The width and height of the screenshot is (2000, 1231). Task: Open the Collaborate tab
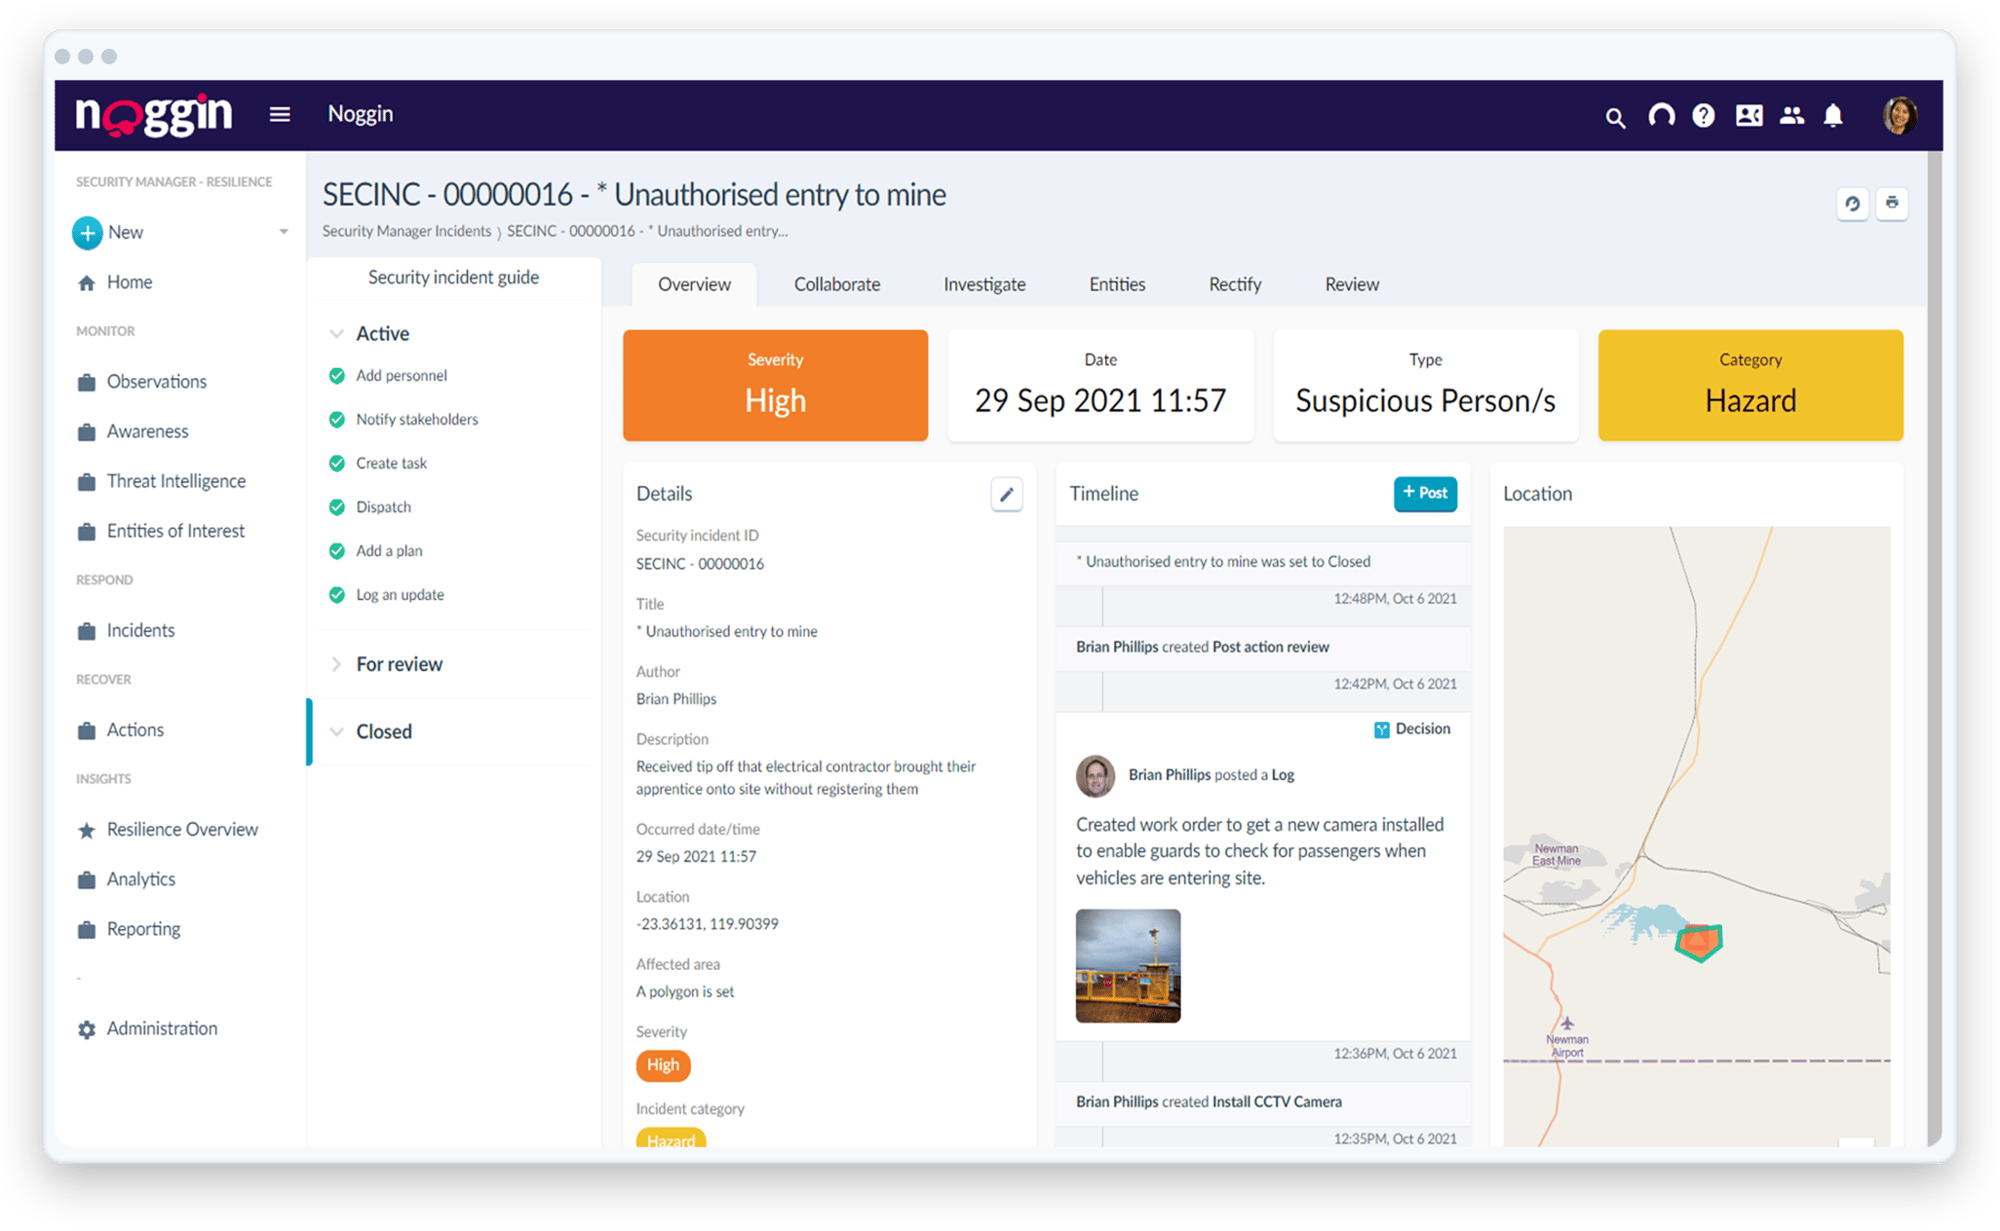(836, 284)
